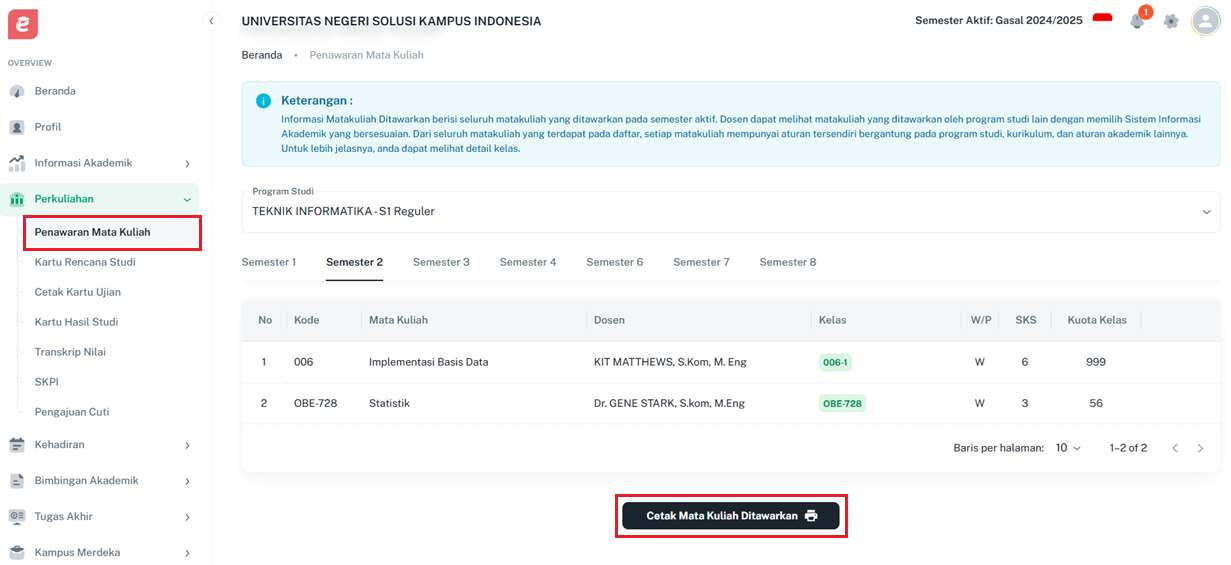Open Kartu Rencana Studi in sidebar
Viewport: 1231px width, 565px height.
[85, 262]
